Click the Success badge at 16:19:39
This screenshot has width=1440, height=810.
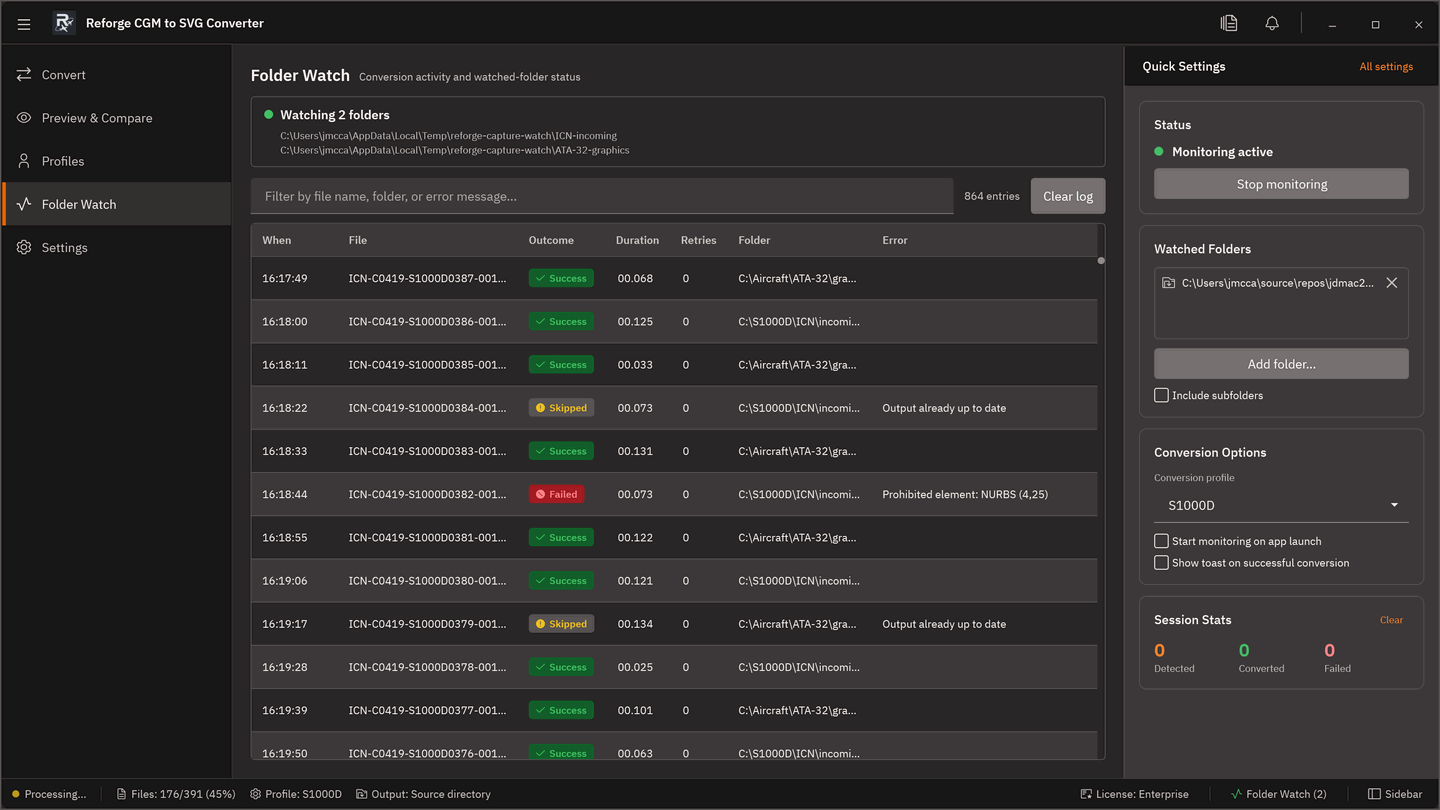point(561,710)
